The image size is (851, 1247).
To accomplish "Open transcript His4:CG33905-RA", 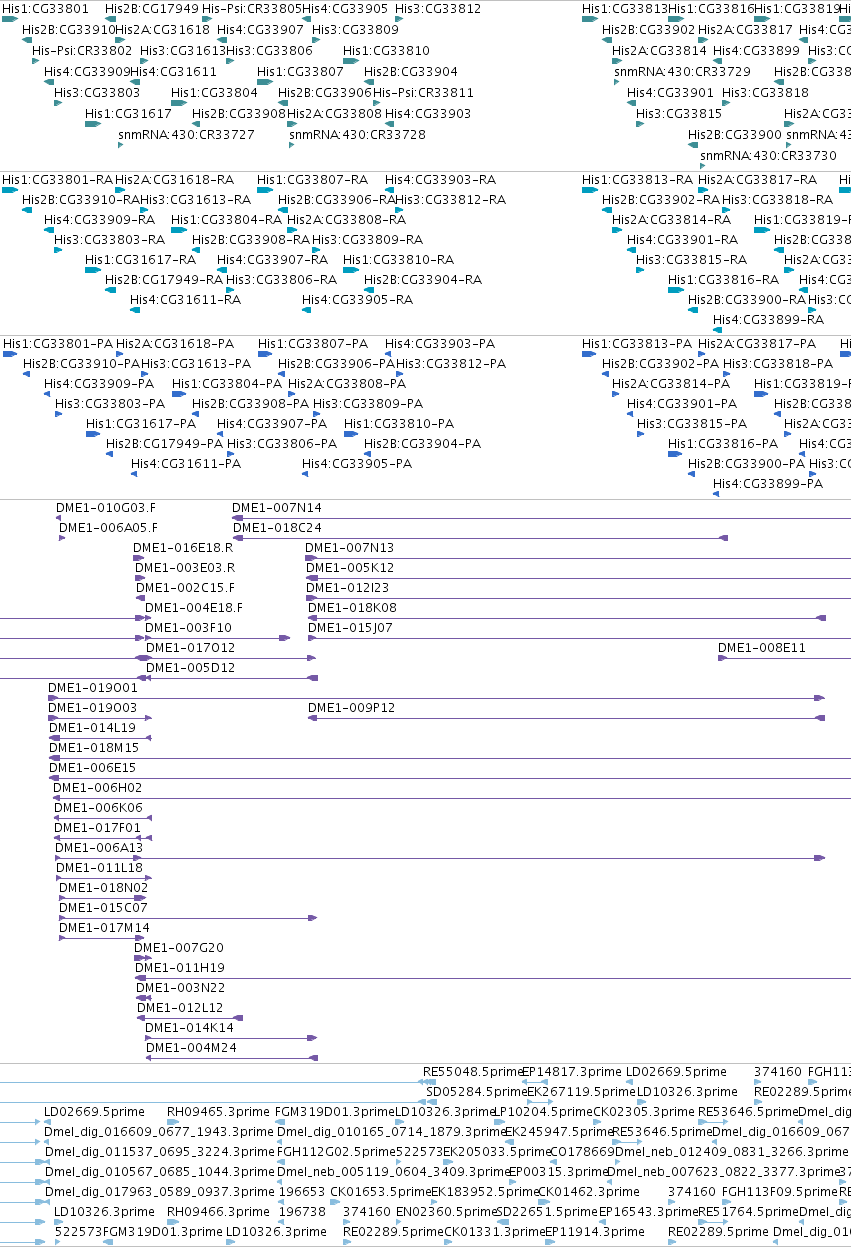I will point(357,300).
